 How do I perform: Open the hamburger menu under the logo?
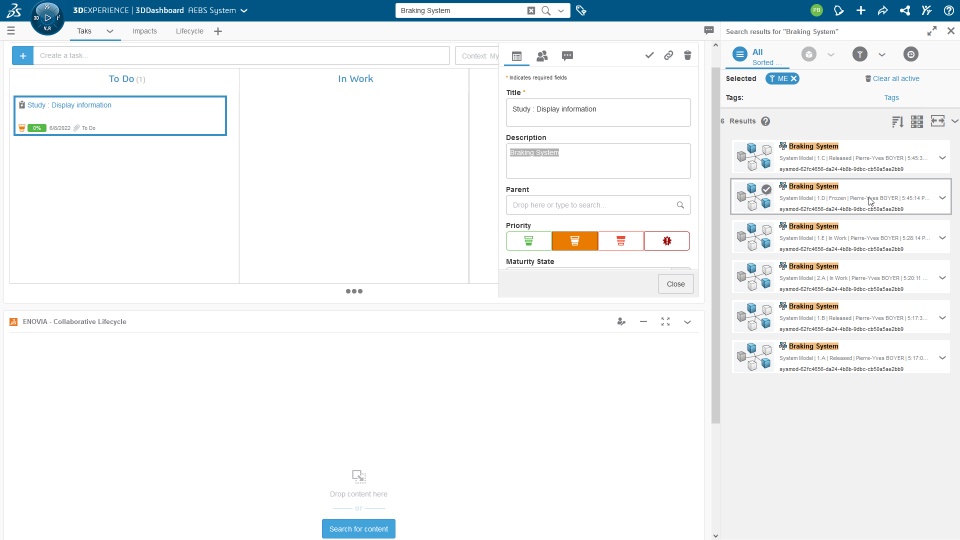[11, 31]
